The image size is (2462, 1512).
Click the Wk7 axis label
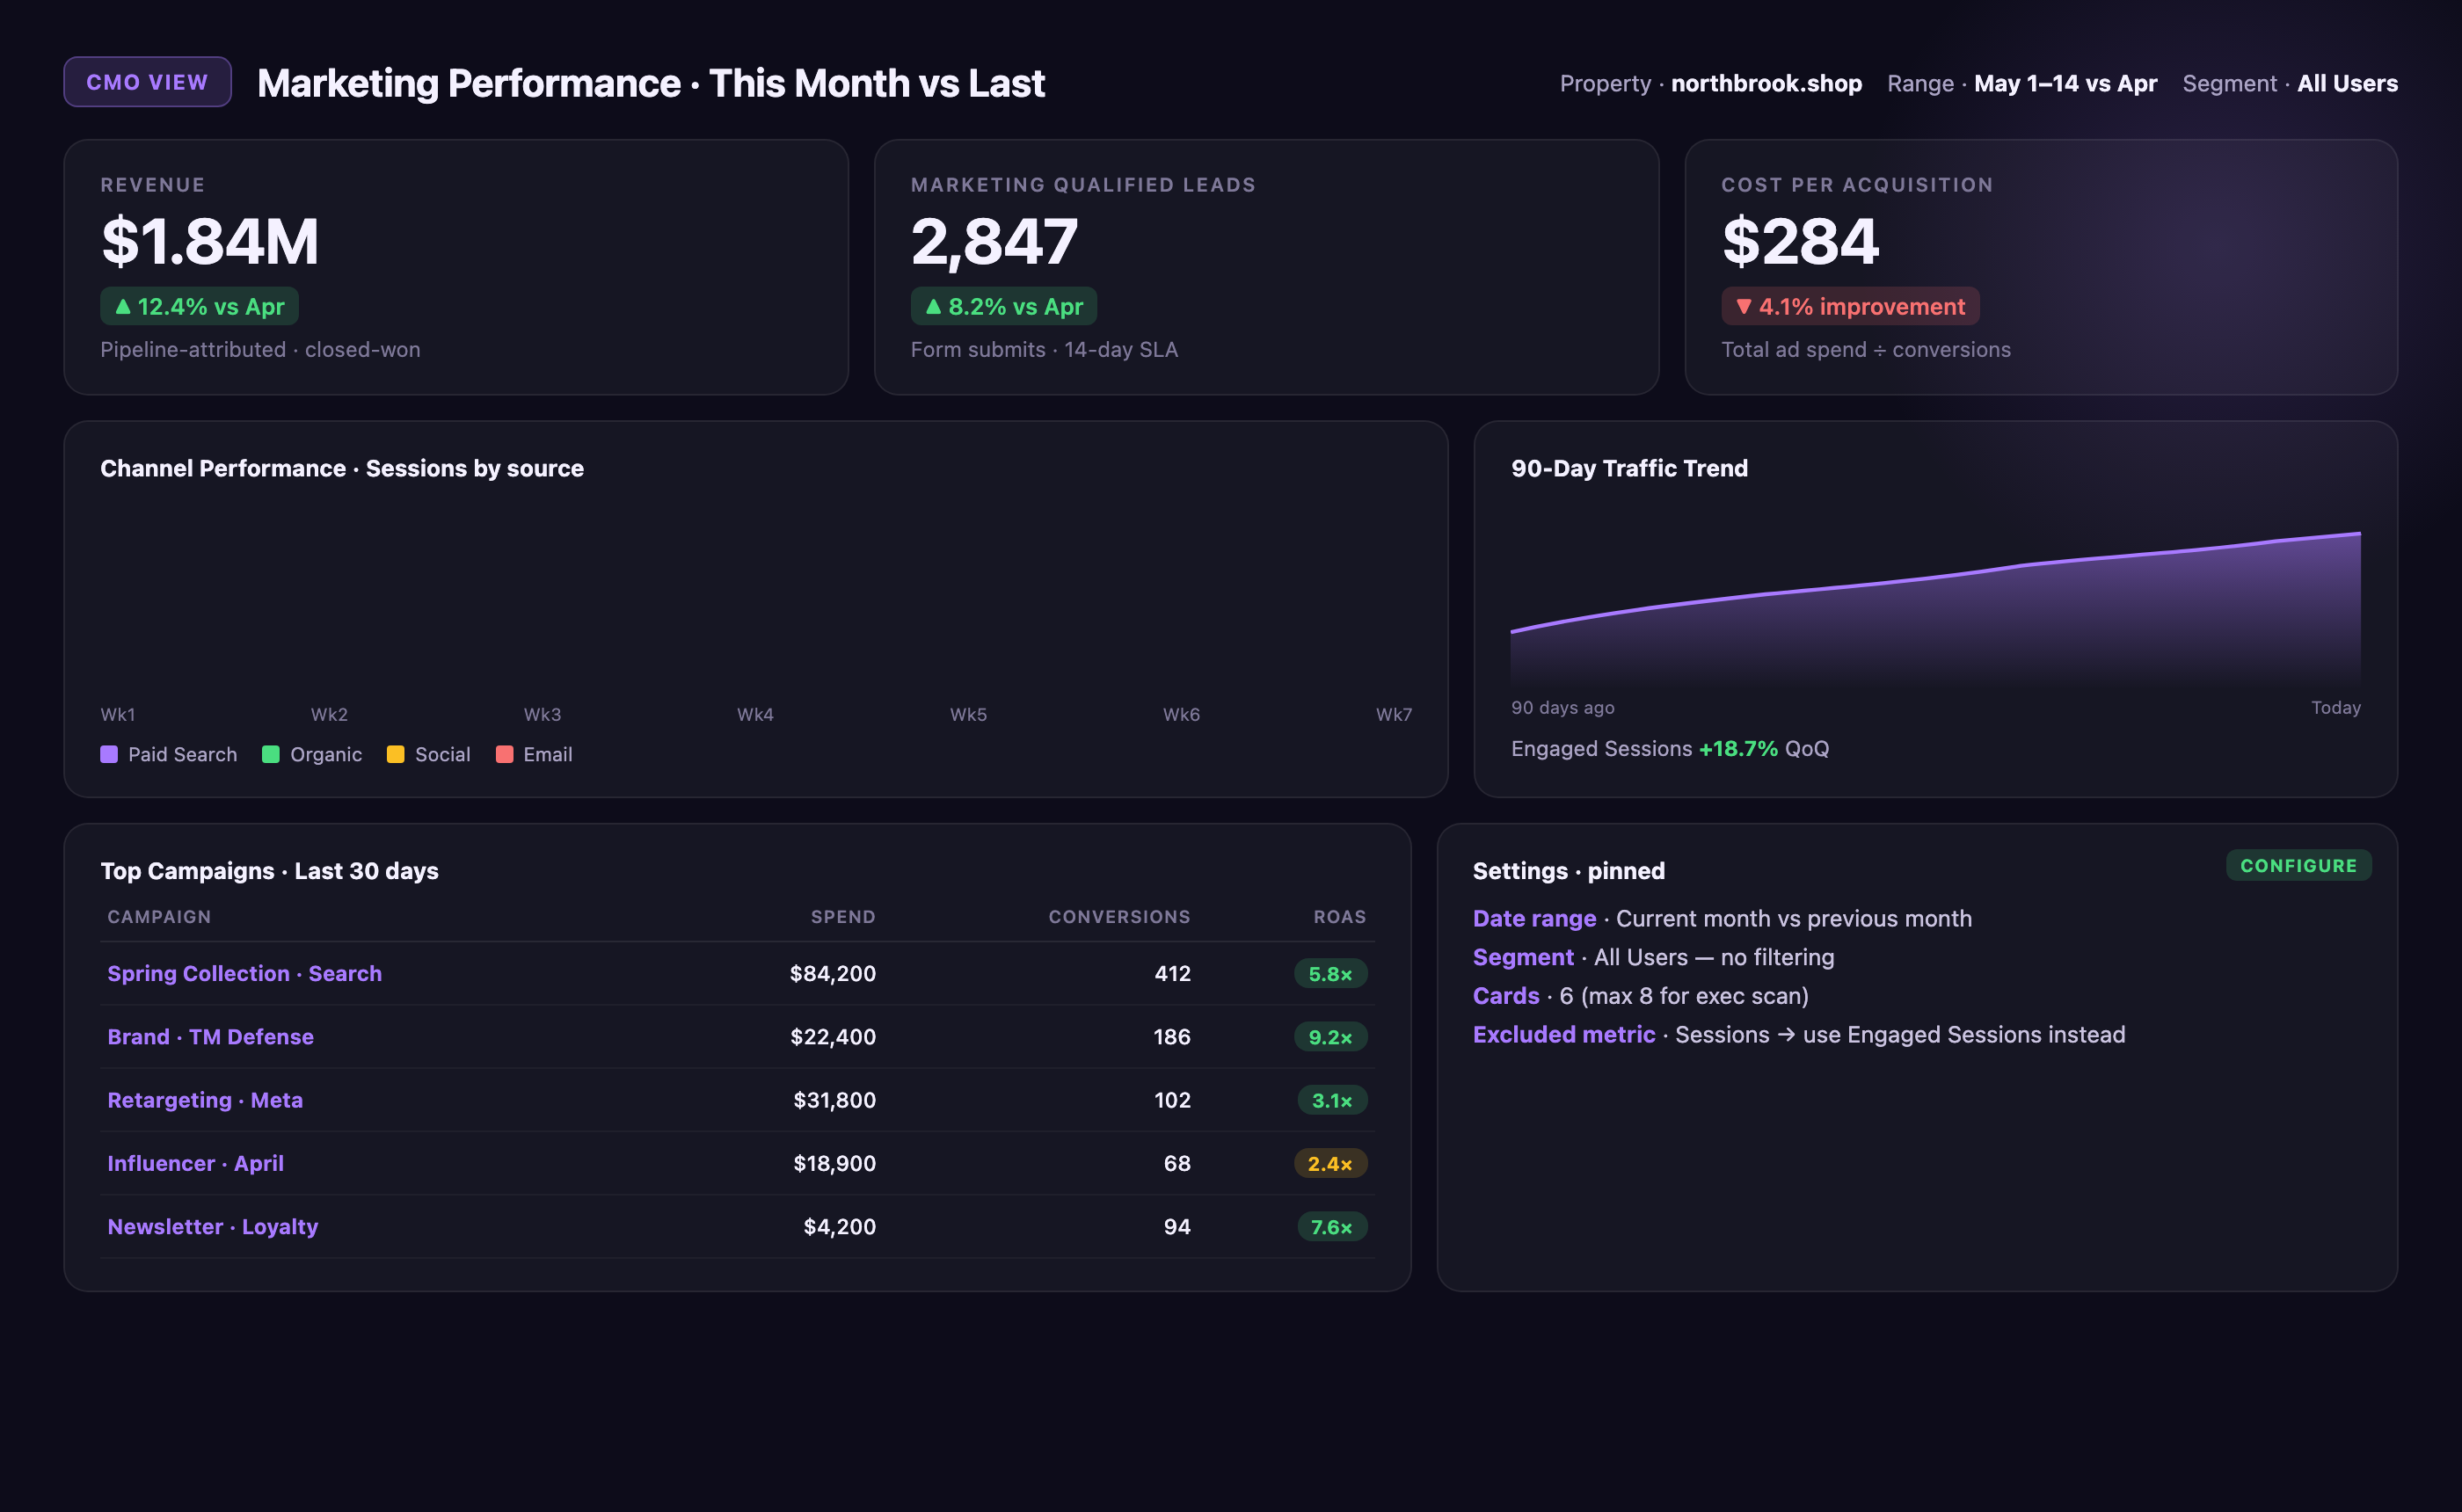(1393, 714)
